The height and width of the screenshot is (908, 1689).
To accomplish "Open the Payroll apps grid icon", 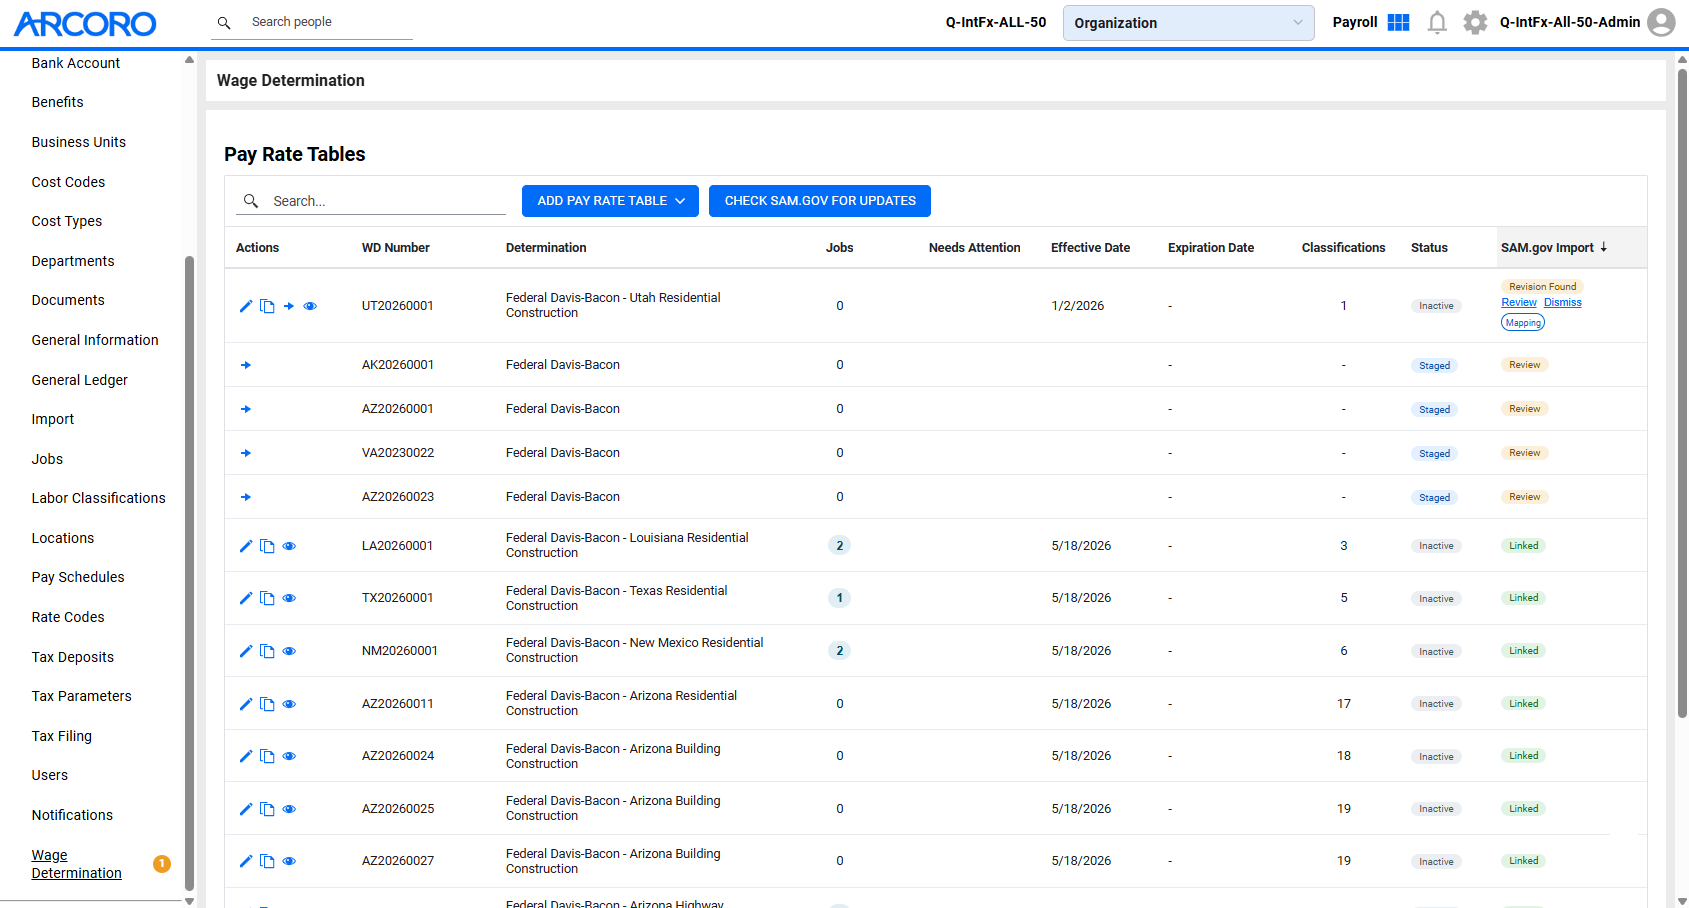I will (x=1398, y=22).
